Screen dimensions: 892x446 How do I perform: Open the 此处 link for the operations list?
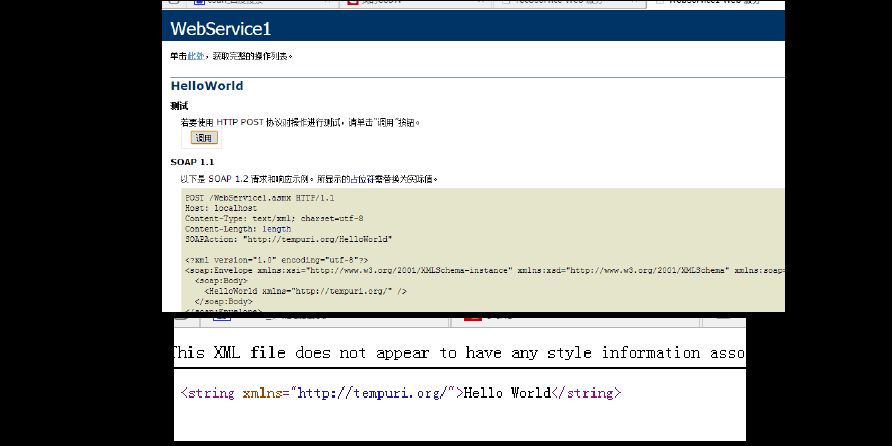click(196, 56)
